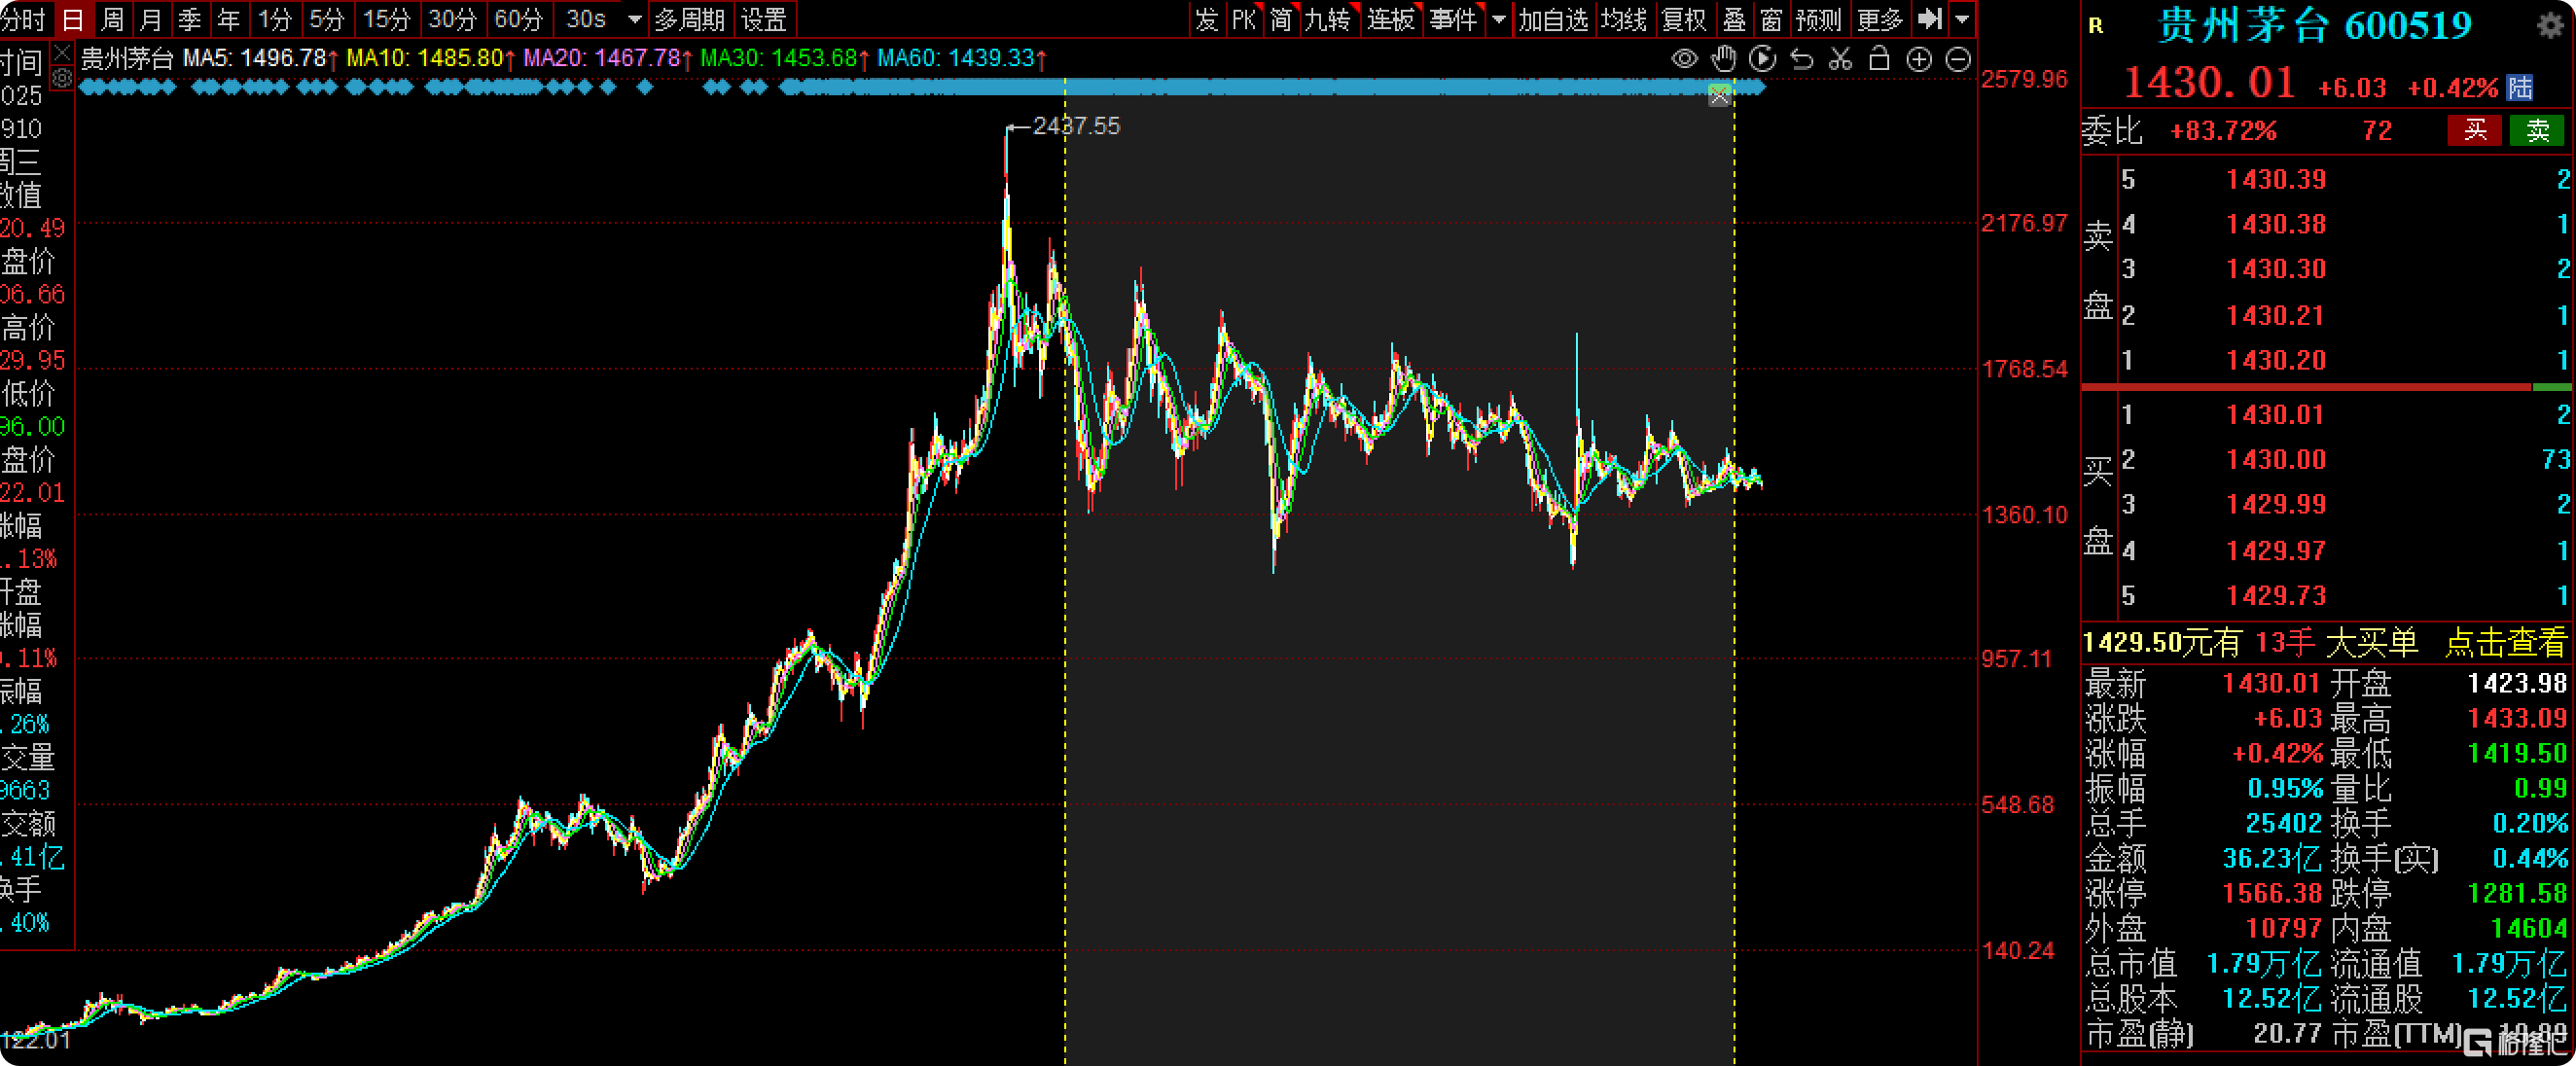
Task: Open the settings gear beside stock title
Action: click(x=2550, y=25)
